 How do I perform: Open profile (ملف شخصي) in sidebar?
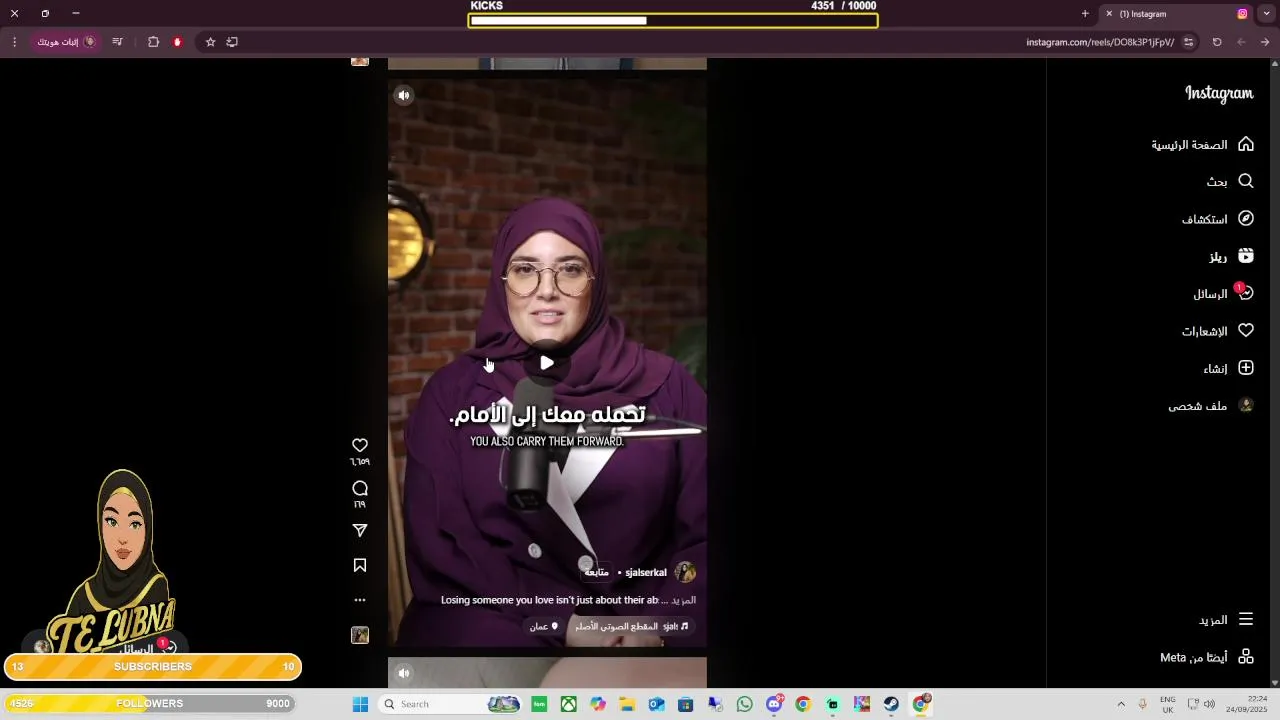[x=1211, y=405]
